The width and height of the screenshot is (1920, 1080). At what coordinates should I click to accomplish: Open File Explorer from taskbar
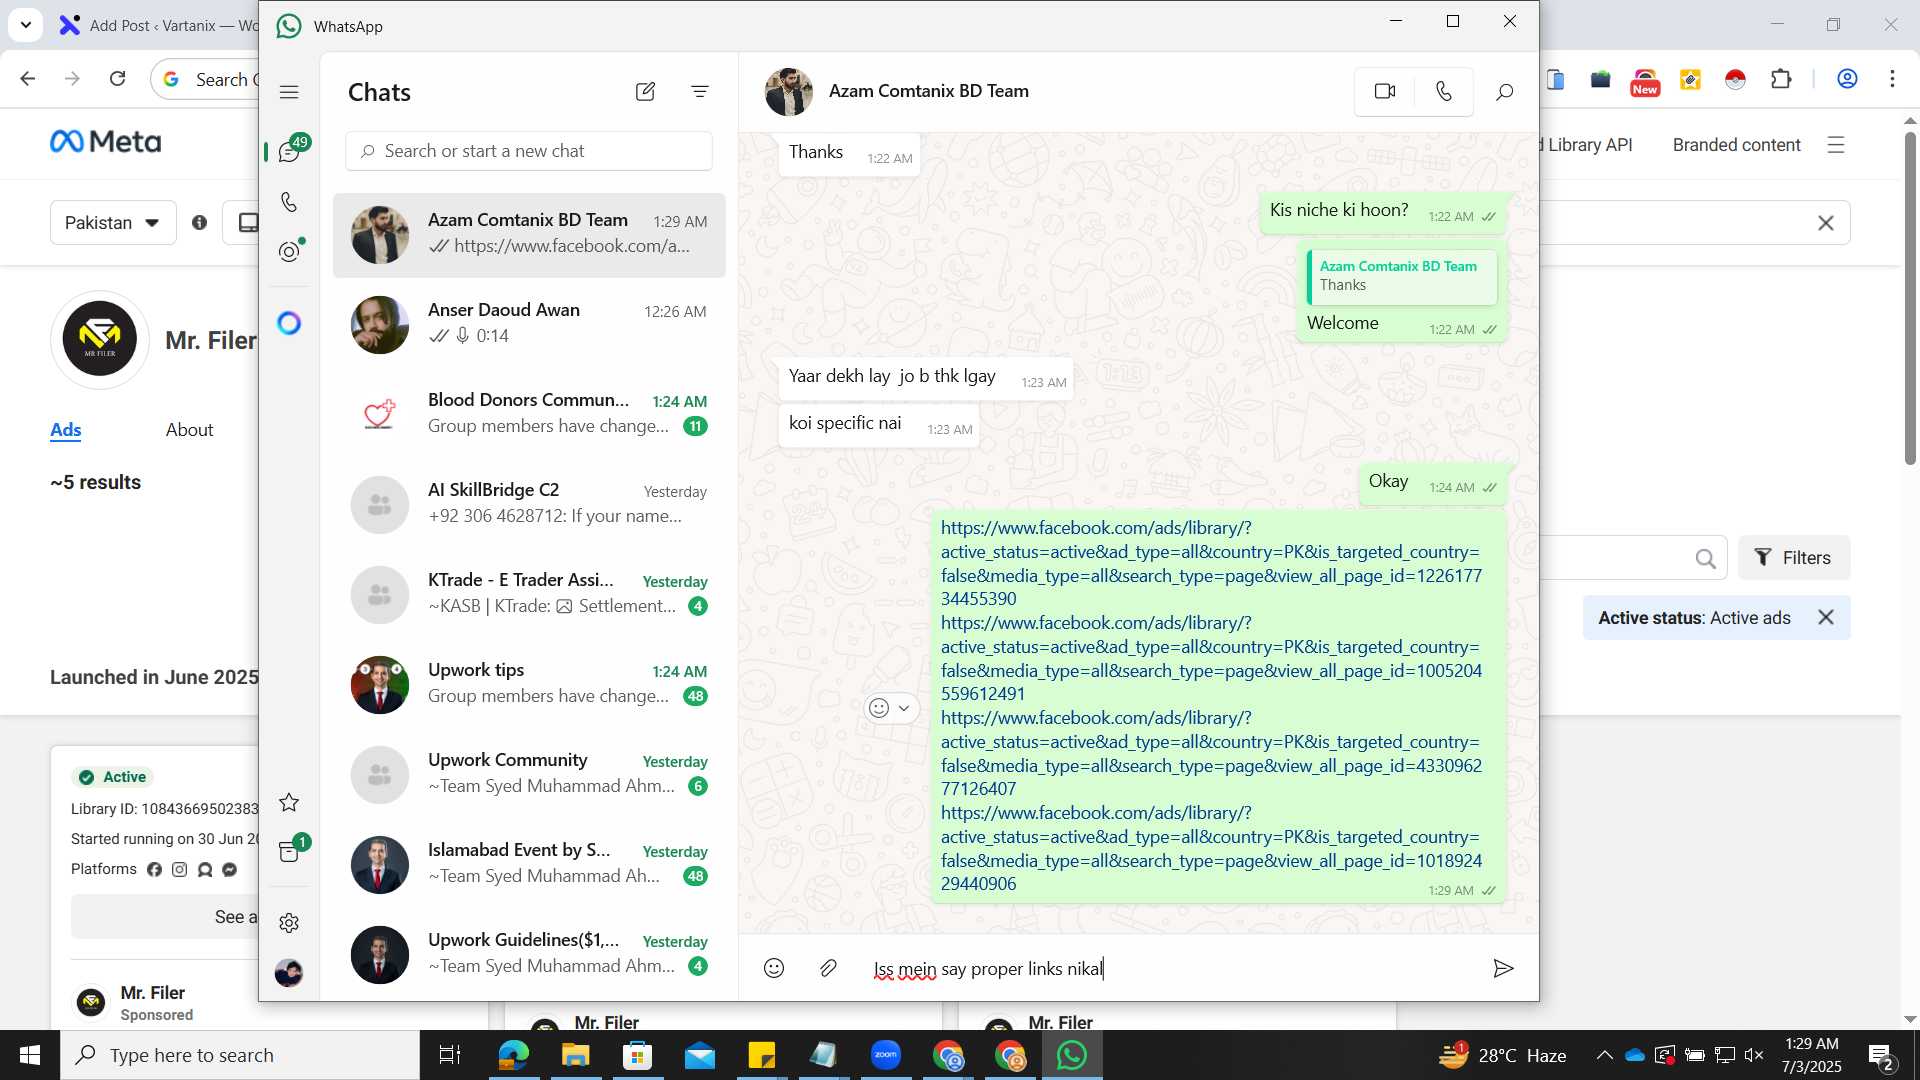[575, 1055]
